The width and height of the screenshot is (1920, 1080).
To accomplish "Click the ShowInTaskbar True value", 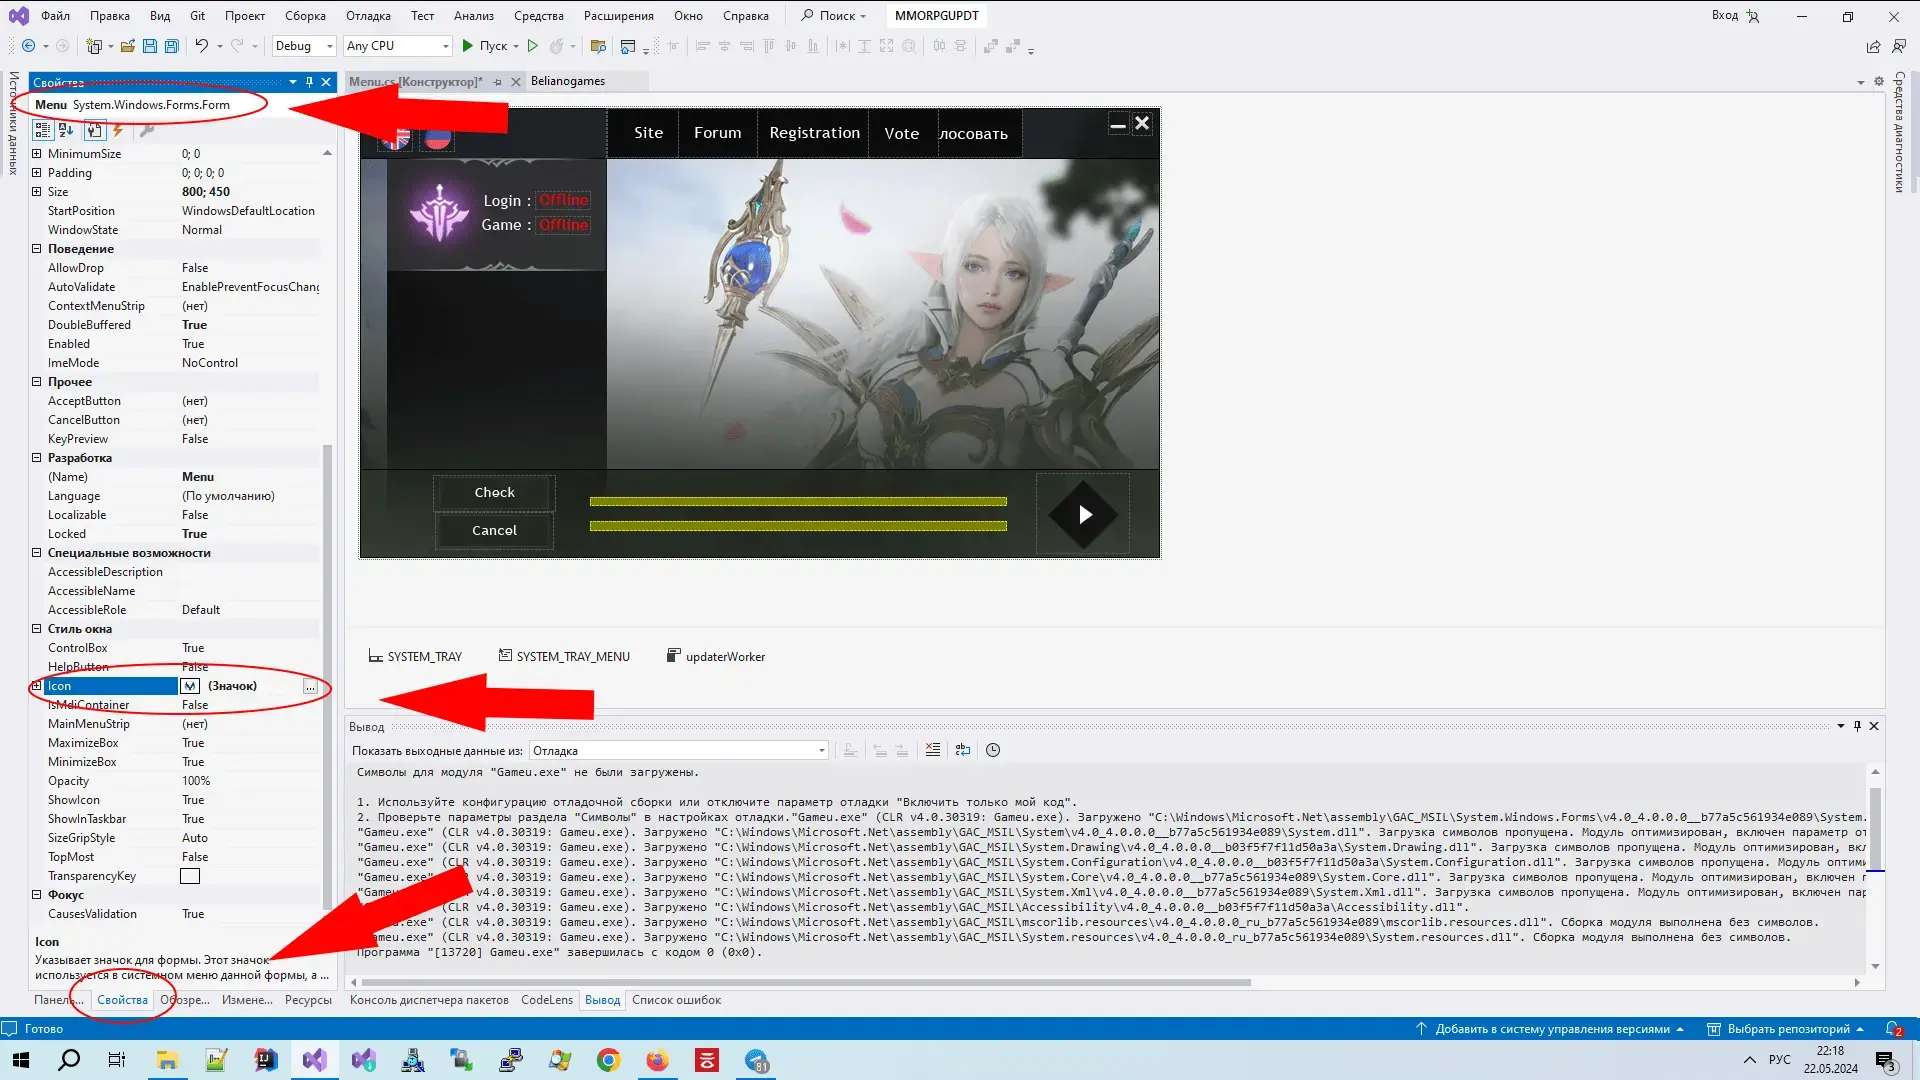I will 193,819.
